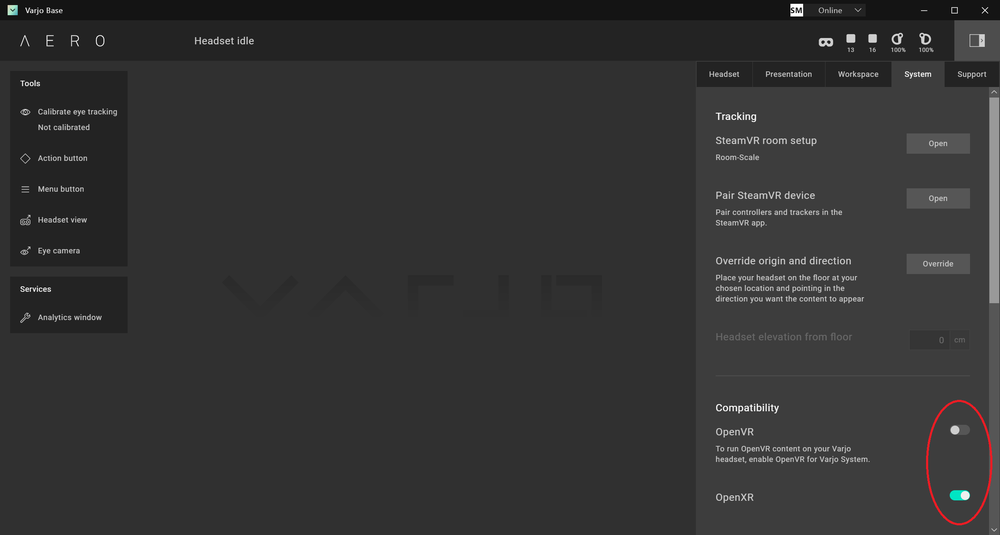The height and width of the screenshot is (535, 1000).
Task: Click the 'Not calibrated' status text
Action: 64,128
